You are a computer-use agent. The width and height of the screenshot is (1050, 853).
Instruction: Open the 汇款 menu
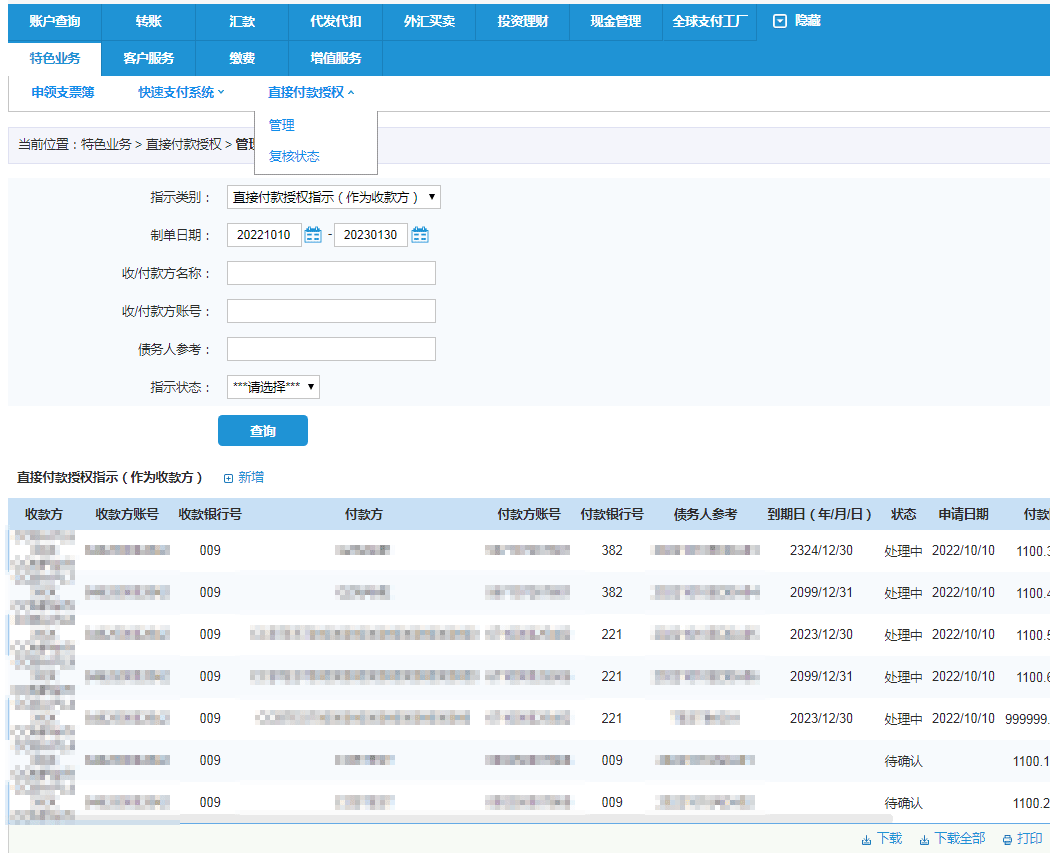click(x=242, y=21)
